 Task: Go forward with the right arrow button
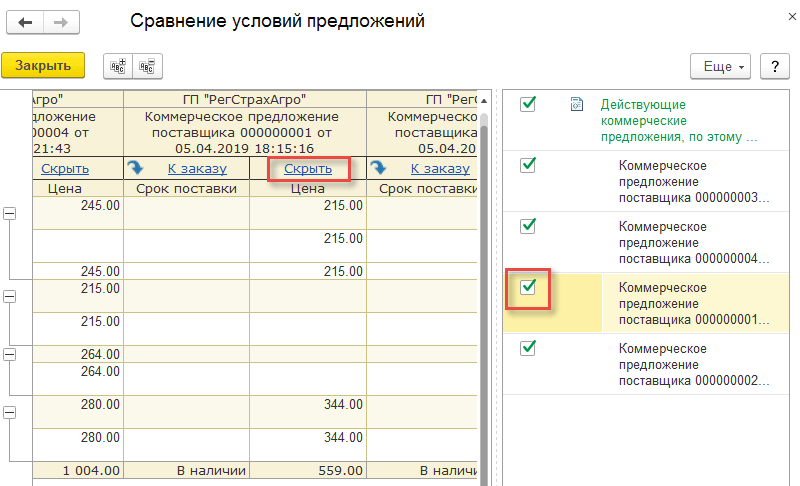coord(61,22)
